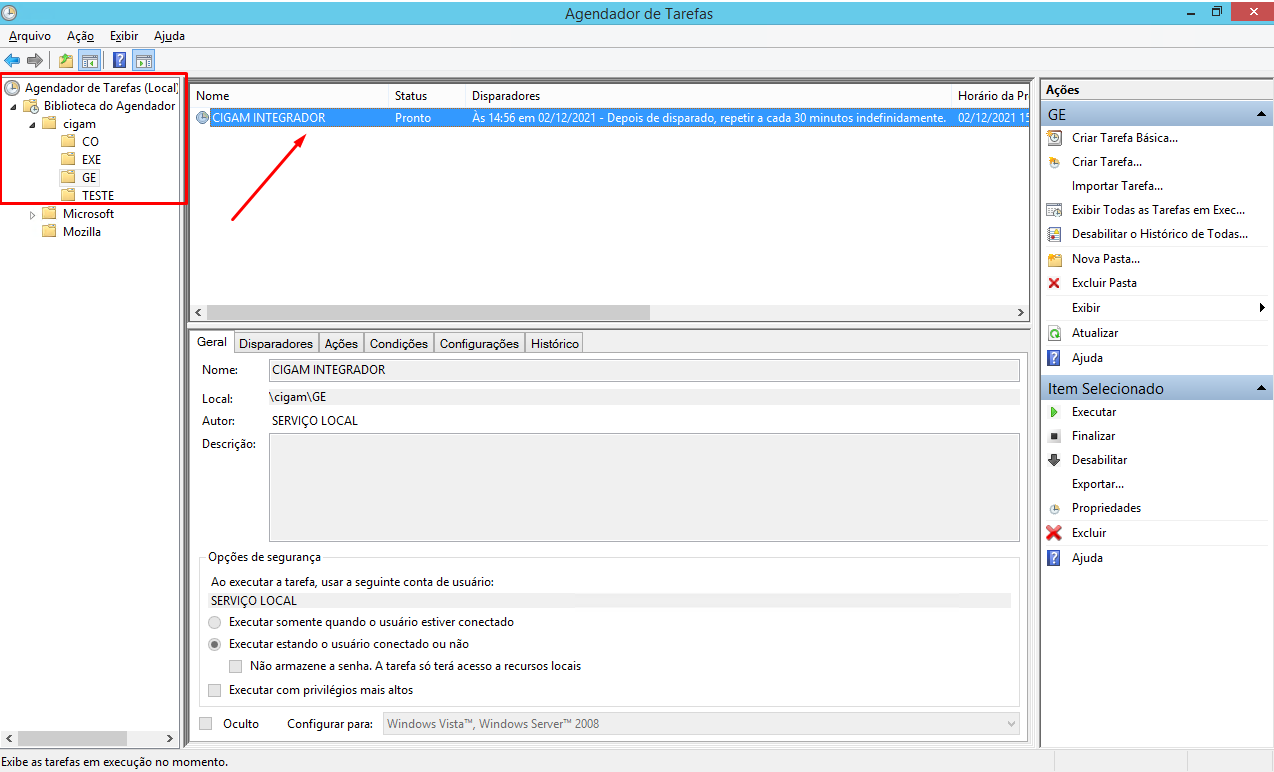Click the green Executar play icon
1274x772 pixels.
(x=1054, y=412)
